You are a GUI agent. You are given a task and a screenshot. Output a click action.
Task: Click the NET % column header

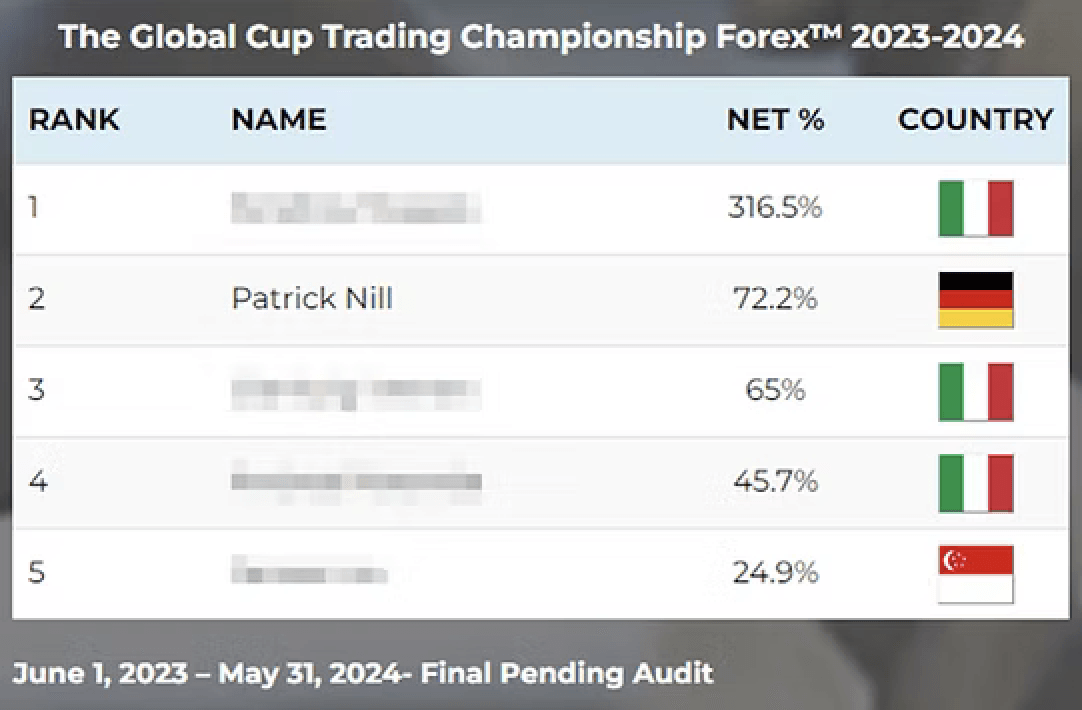(775, 120)
